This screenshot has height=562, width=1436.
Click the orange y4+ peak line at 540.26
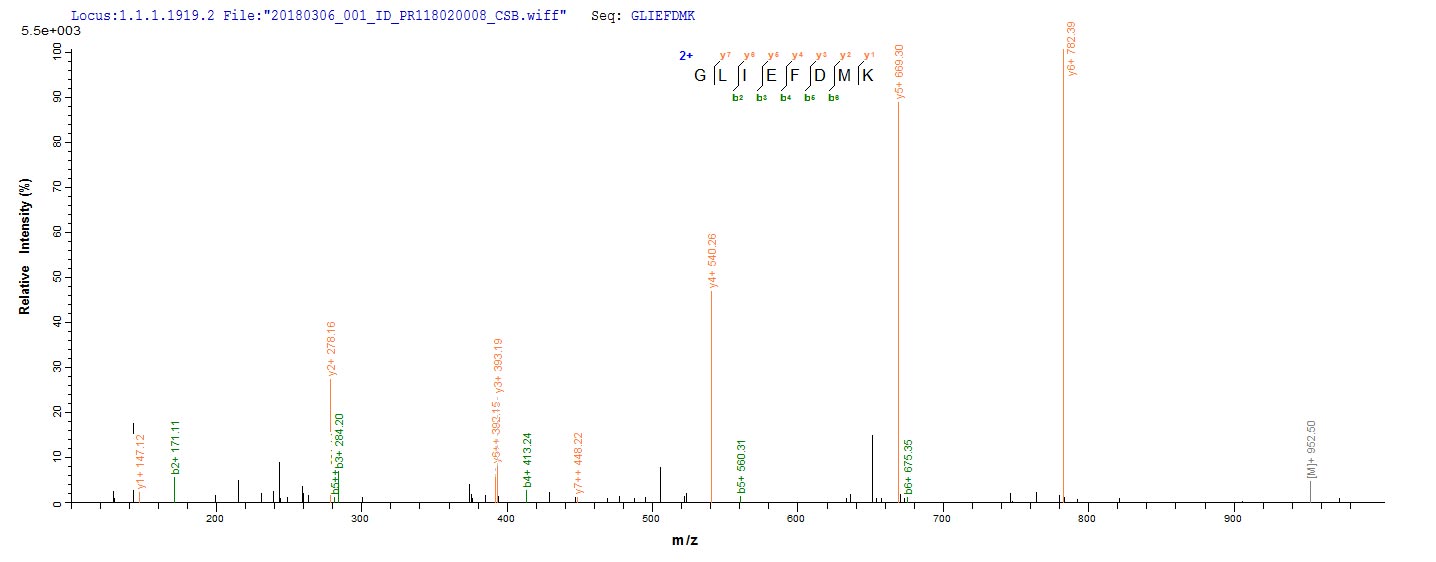pyautogui.click(x=711, y=396)
